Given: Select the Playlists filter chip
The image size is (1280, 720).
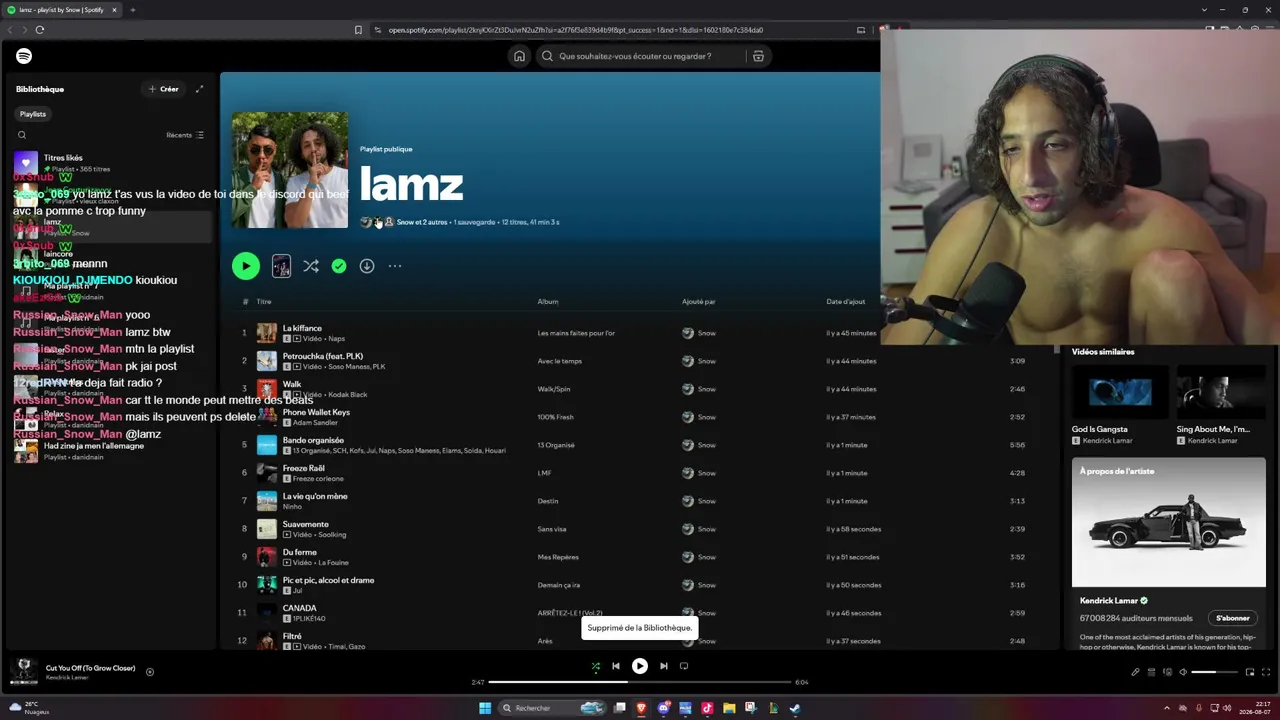Looking at the screenshot, I should (x=33, y=114).
